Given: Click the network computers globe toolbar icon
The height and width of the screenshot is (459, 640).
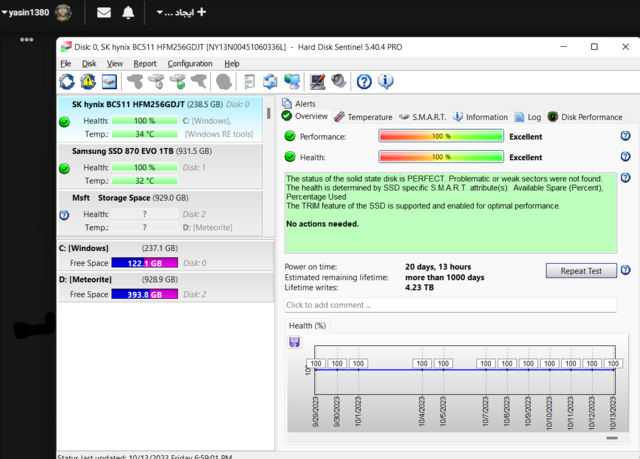Looking at the screenshot, I should point(292,82).
